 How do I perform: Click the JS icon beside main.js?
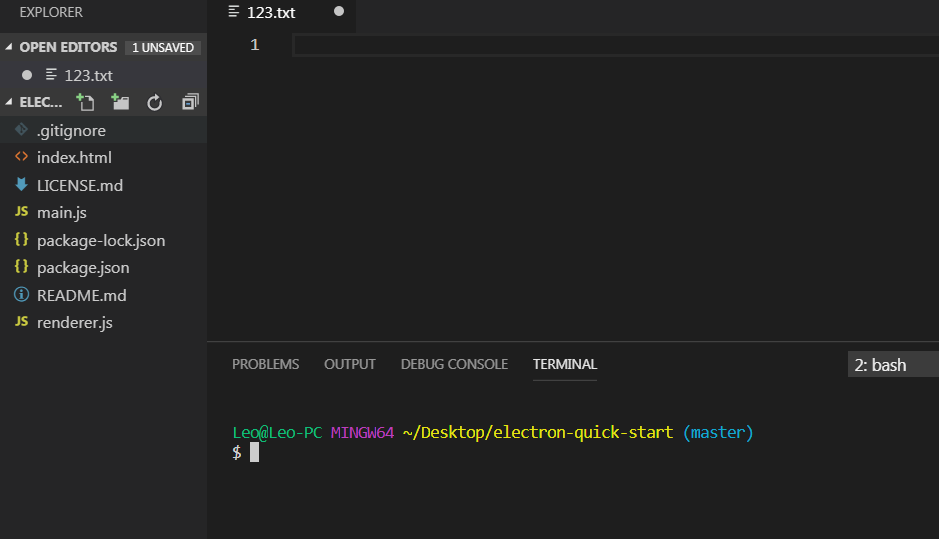[22, 211]
